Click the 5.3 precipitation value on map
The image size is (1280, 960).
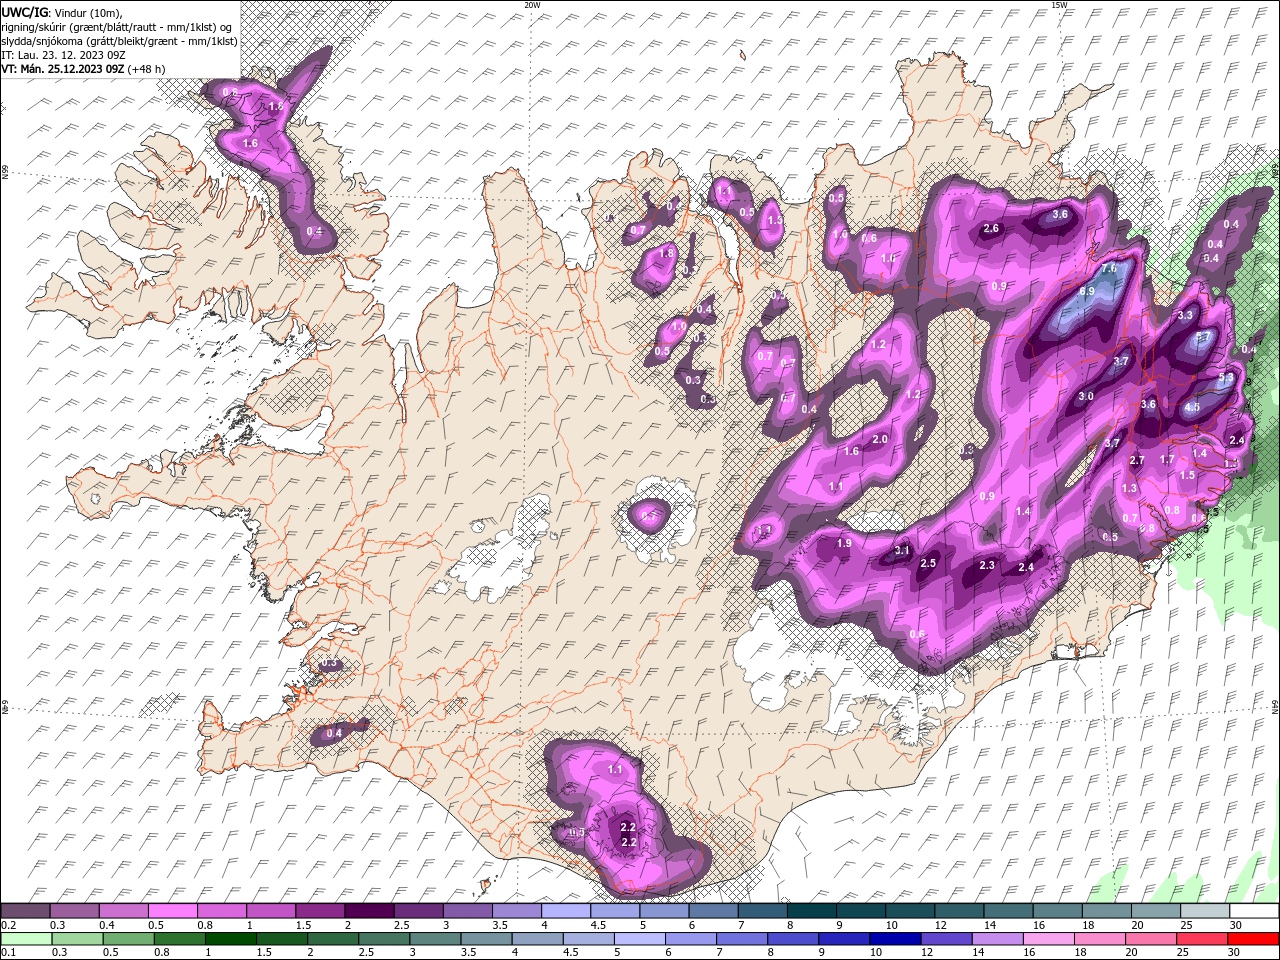click(1226, 378)
